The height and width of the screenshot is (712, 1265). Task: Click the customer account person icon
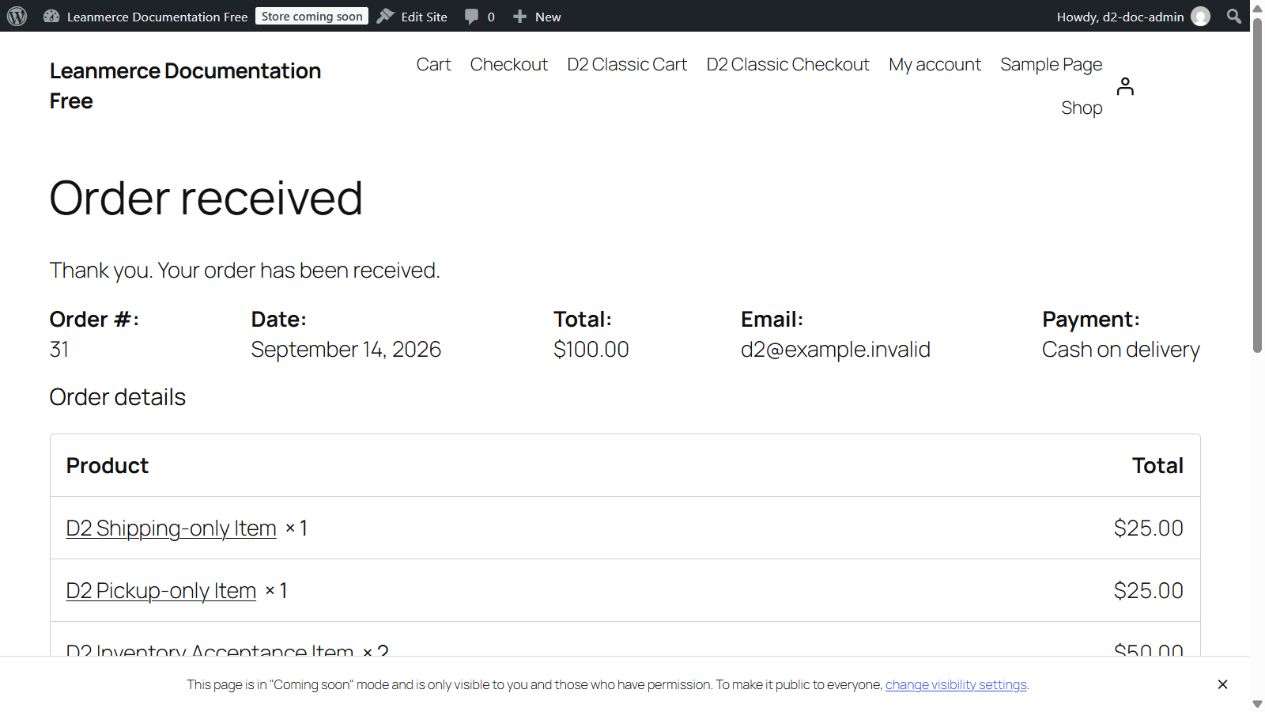click(1125, 87)
